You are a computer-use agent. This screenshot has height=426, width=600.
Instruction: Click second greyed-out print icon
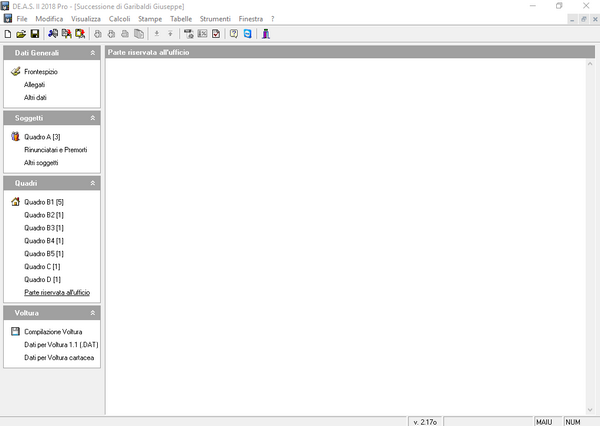[x=111, y=34]
